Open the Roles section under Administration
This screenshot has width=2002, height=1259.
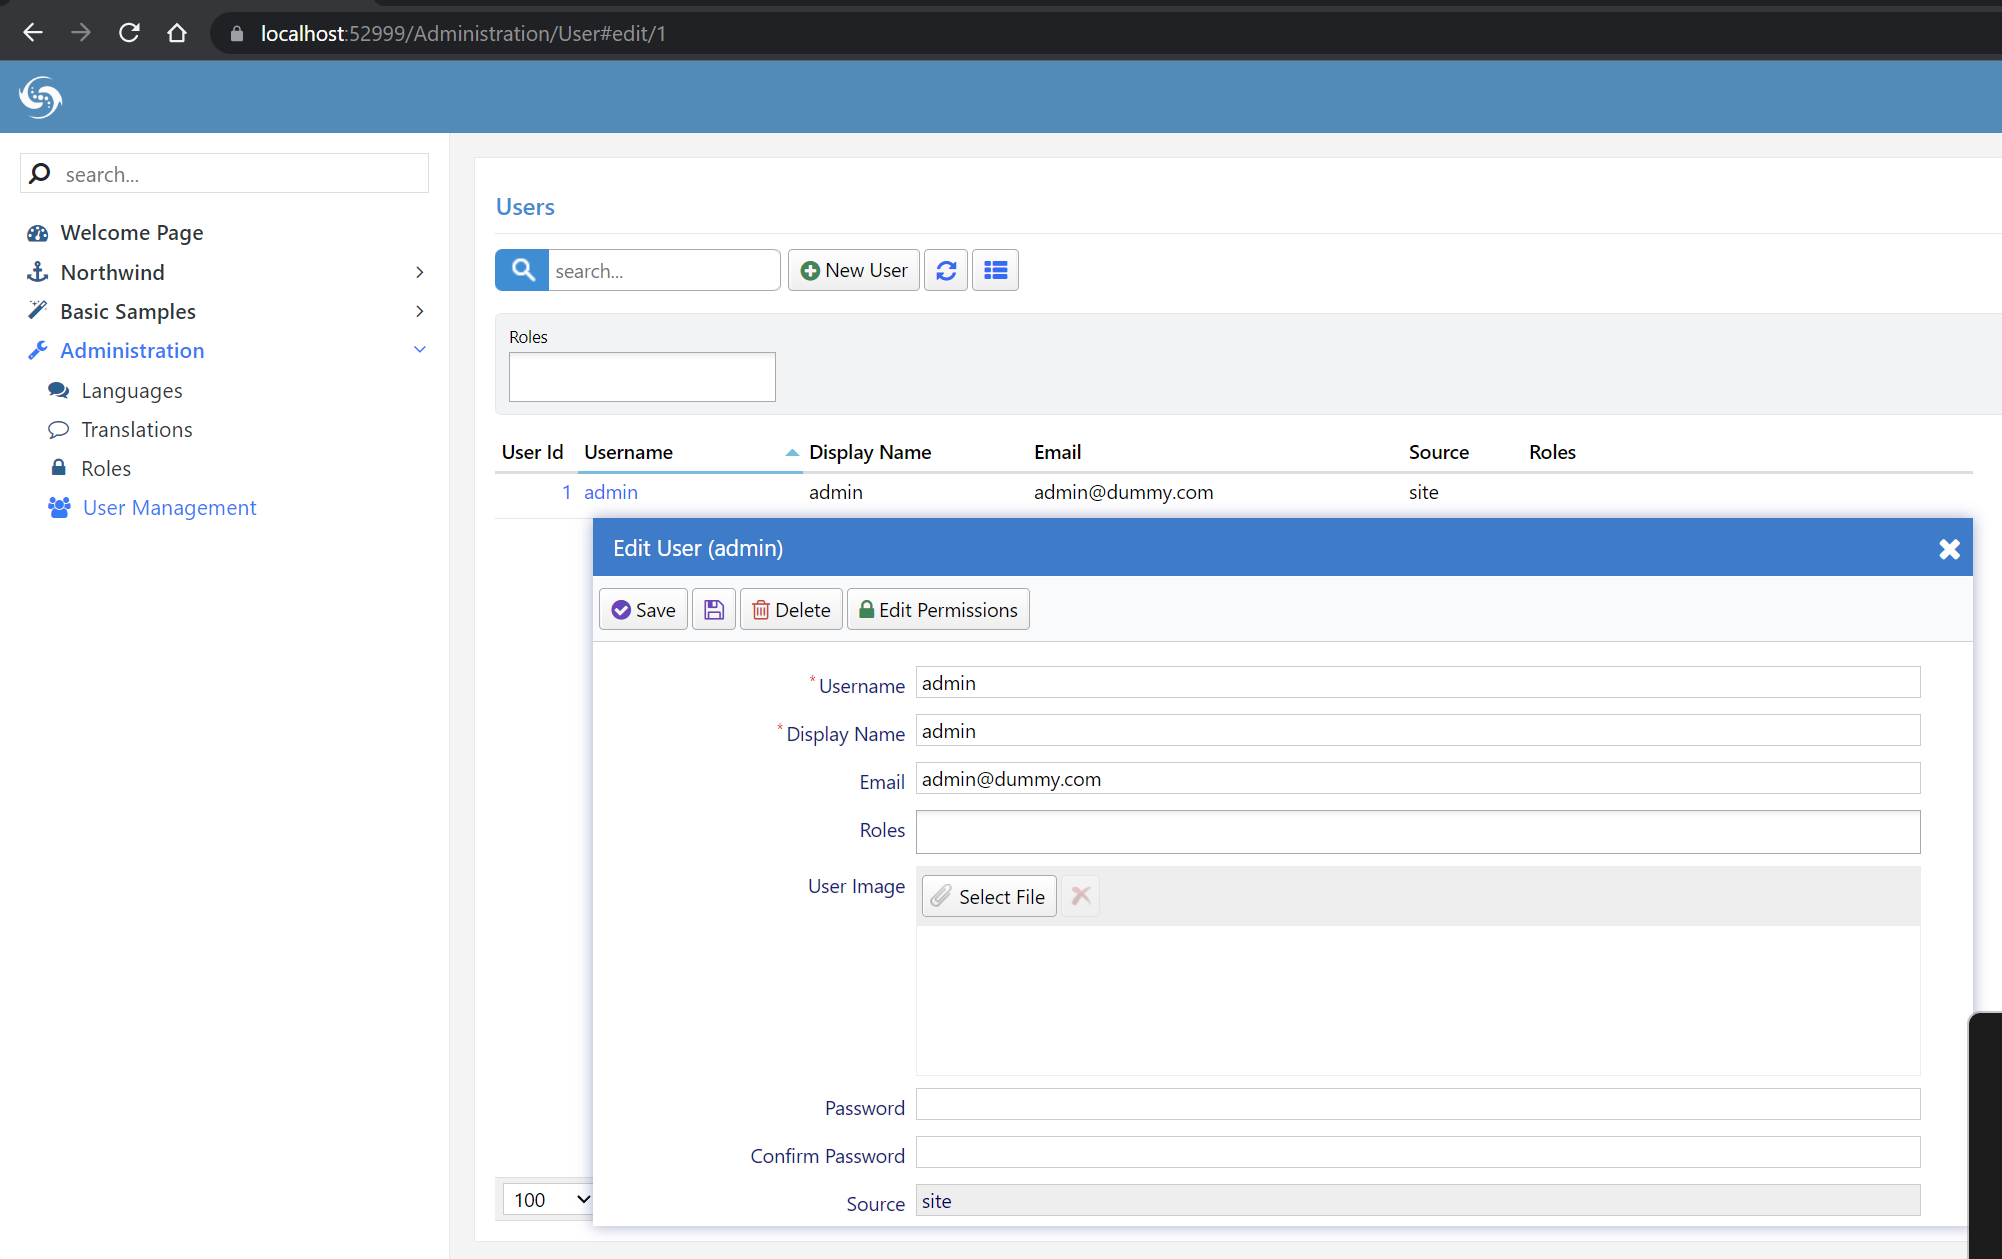click(x=106, y=467)
